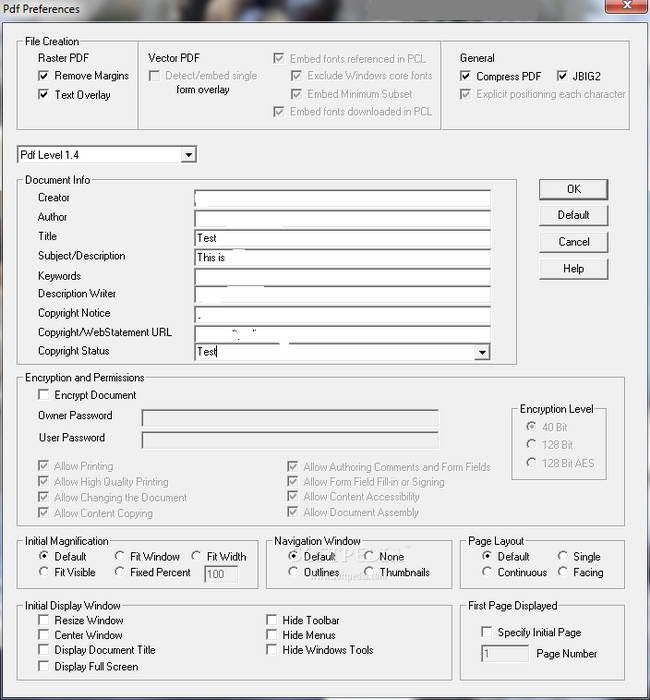Select None navigation window radio
This screenshot has width=650, height=700.
369,556
